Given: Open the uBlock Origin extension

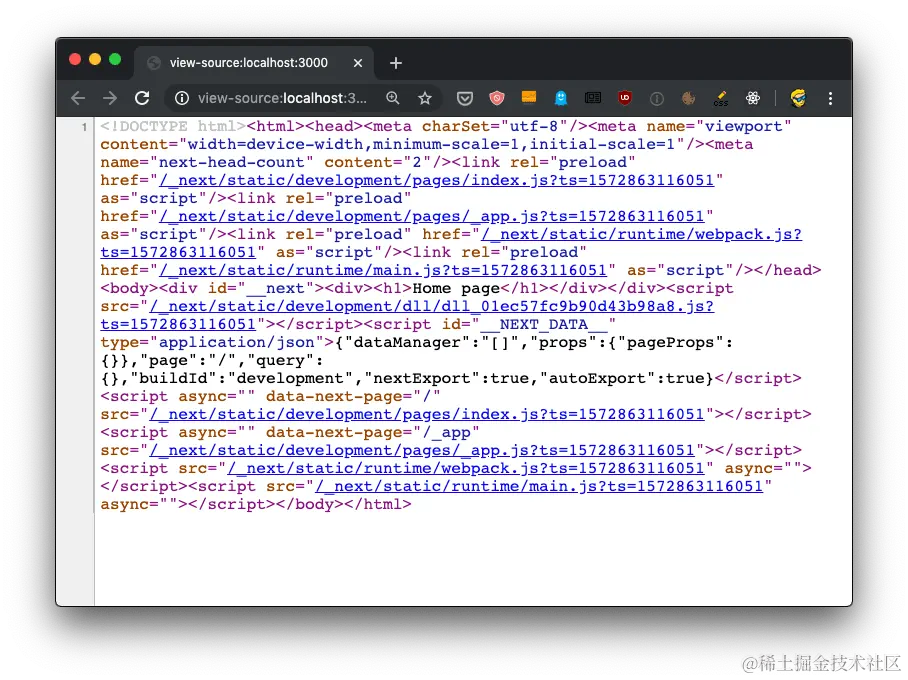Looking at the screenshot, I should 625,98.
